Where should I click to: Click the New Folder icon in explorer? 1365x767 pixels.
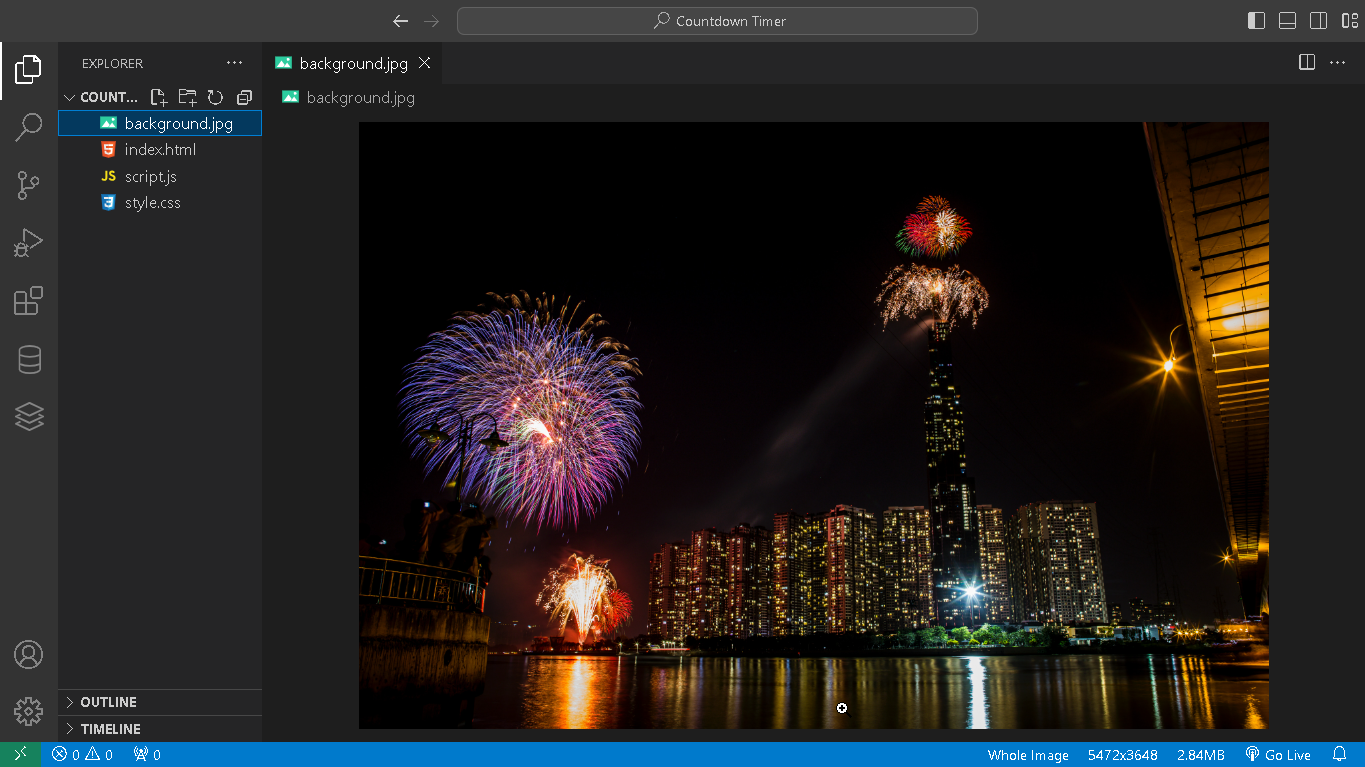click(x=187, y=97)
